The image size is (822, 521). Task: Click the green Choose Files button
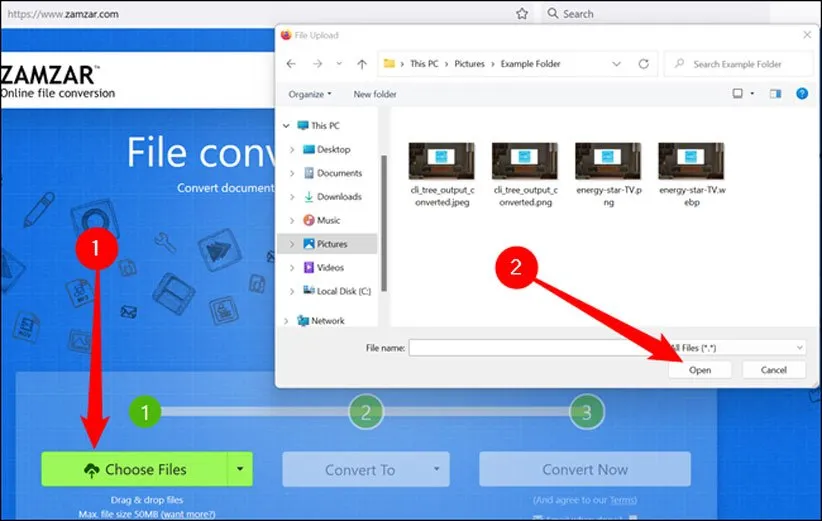(x=134, y=469)
